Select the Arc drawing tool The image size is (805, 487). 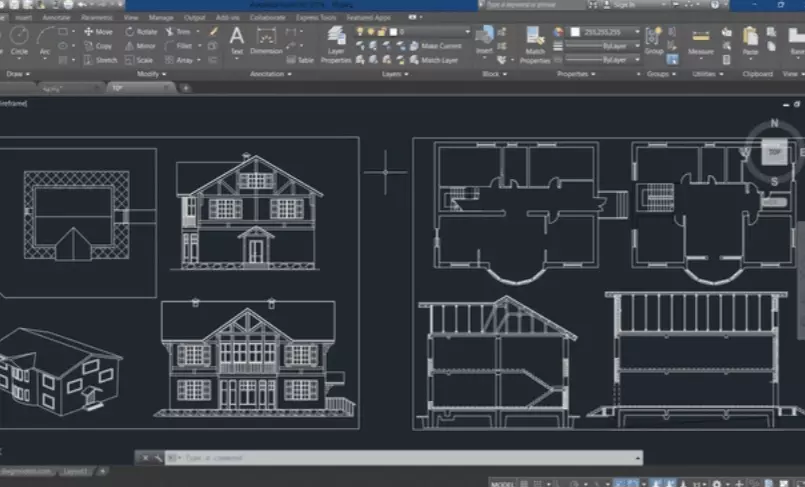[x=45, y=41]
